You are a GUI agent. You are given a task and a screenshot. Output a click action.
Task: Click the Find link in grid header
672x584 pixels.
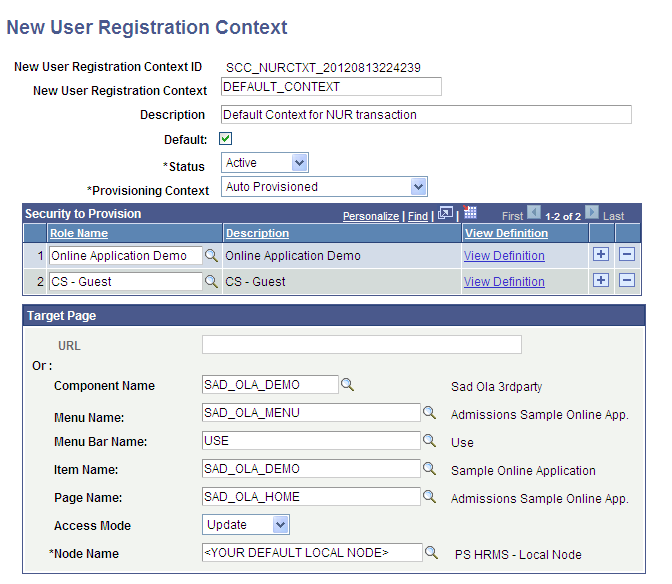point(418,216)
